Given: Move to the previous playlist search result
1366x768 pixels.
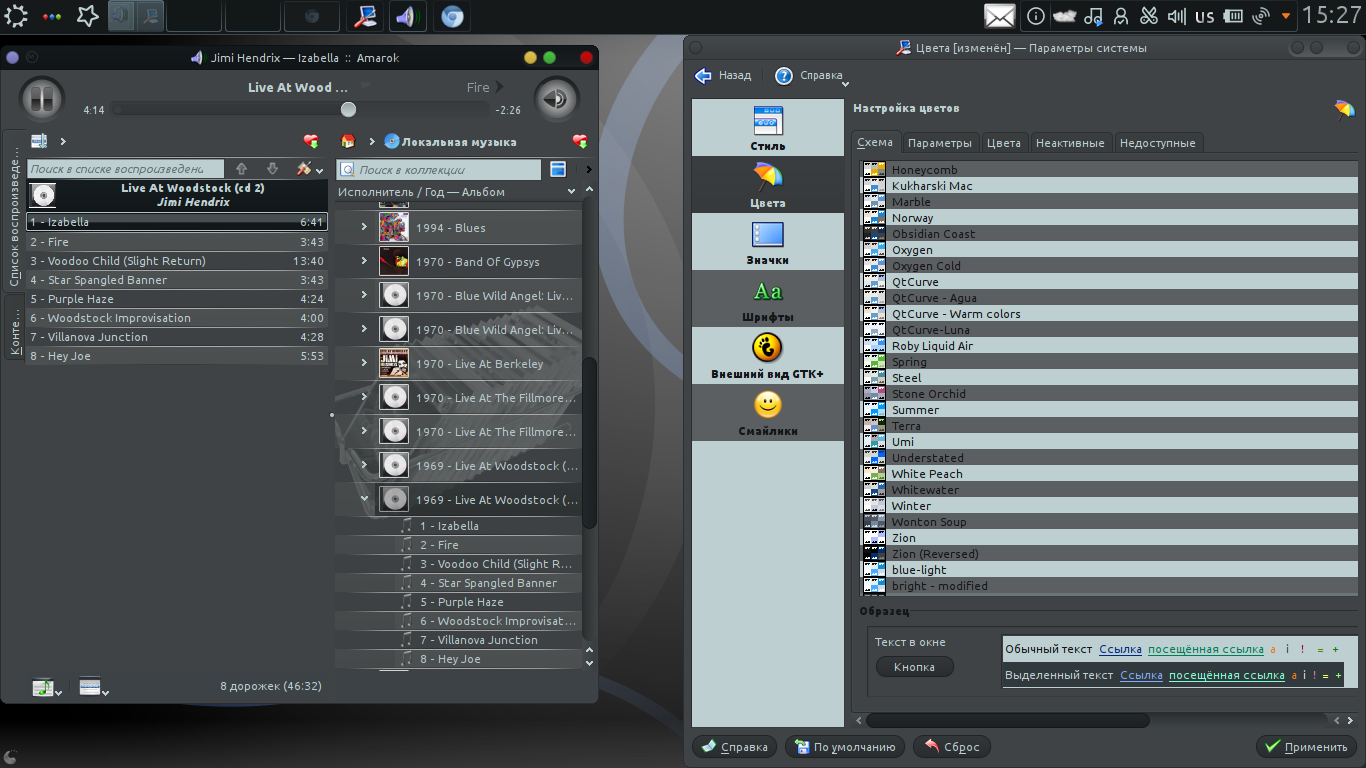Looking at the screenshot, I should [241, 169].
